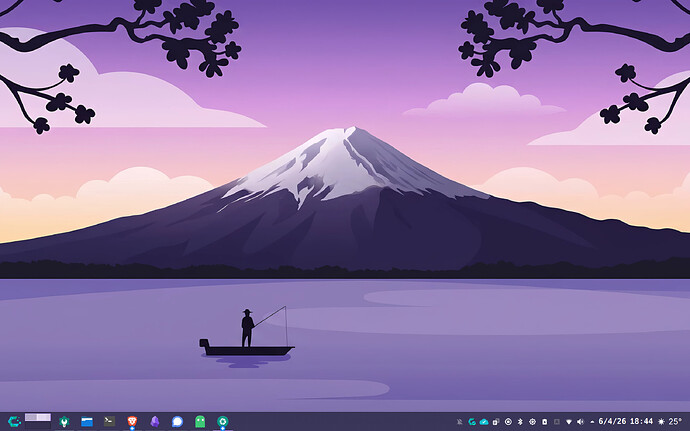This screenshot has height=431, width=690.
Task: Open the blue file manager from taskbar
Action: pyautogui.click(x=87, y=422)
